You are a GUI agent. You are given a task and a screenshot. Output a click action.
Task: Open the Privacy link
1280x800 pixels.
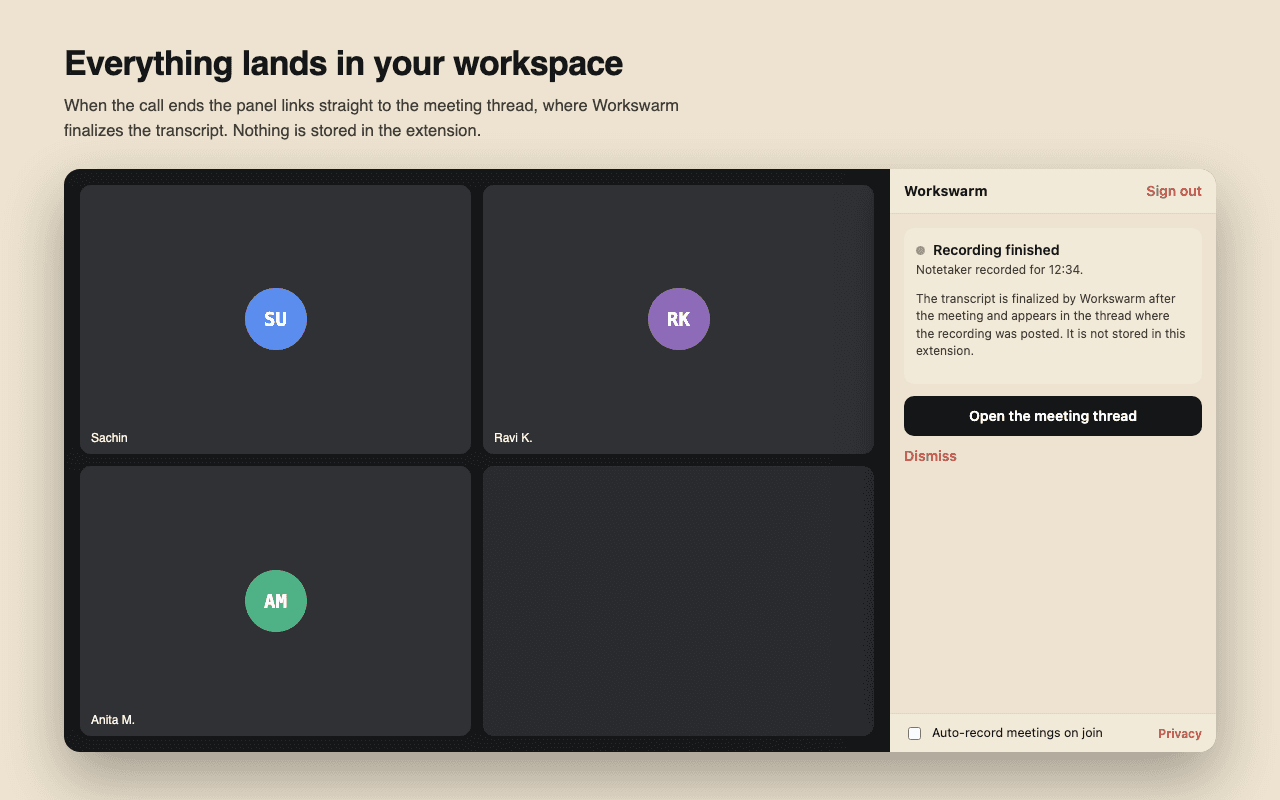click(1179, 734)
